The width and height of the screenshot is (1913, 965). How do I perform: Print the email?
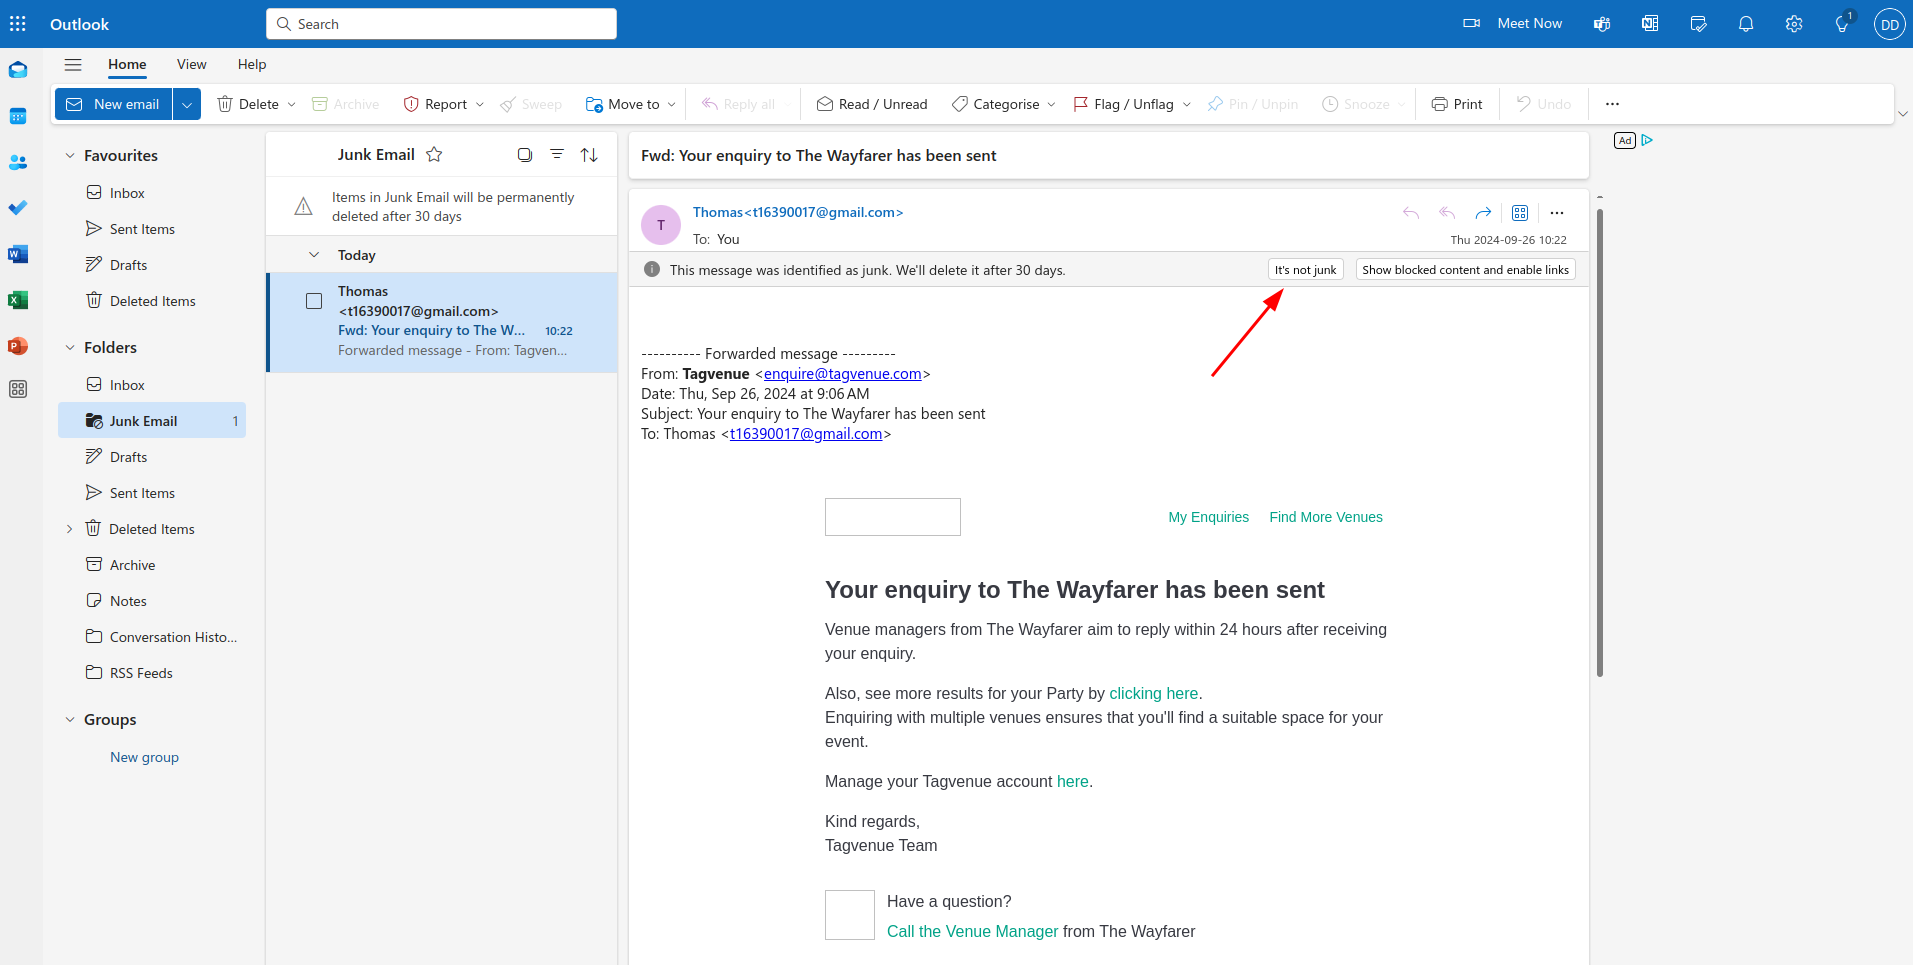click(1457, 104)
